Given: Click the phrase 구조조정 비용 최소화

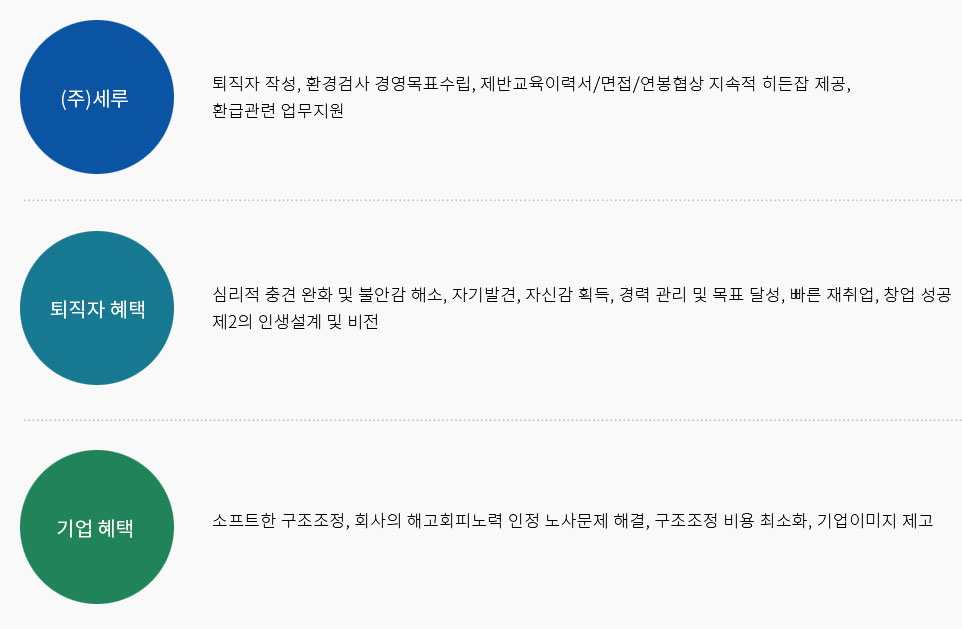Looking at the screenshot, I should 730,521.
